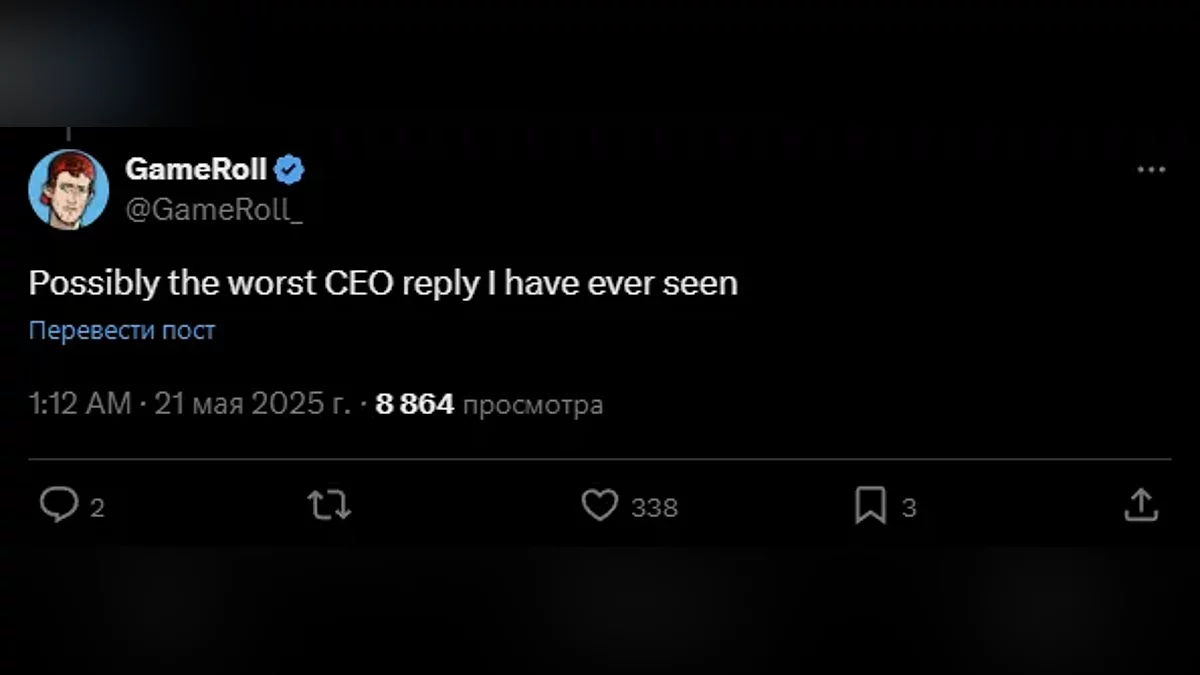The image size is (1200, 675).
Task: Click the blue verified badge
Action: tap(290, 170)
